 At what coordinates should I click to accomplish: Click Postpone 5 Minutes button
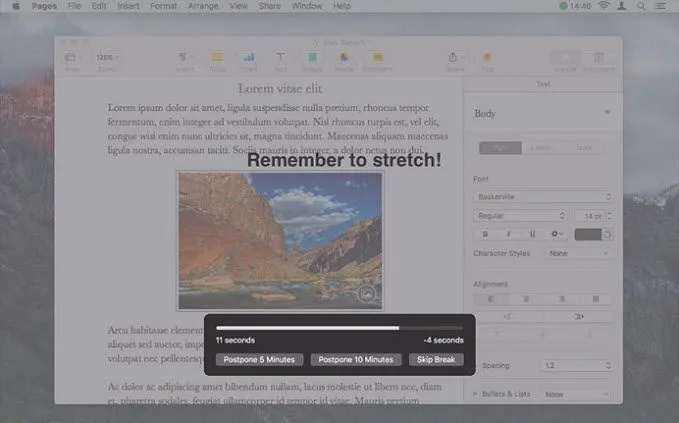pyautogui.click(x=258, y=359)
